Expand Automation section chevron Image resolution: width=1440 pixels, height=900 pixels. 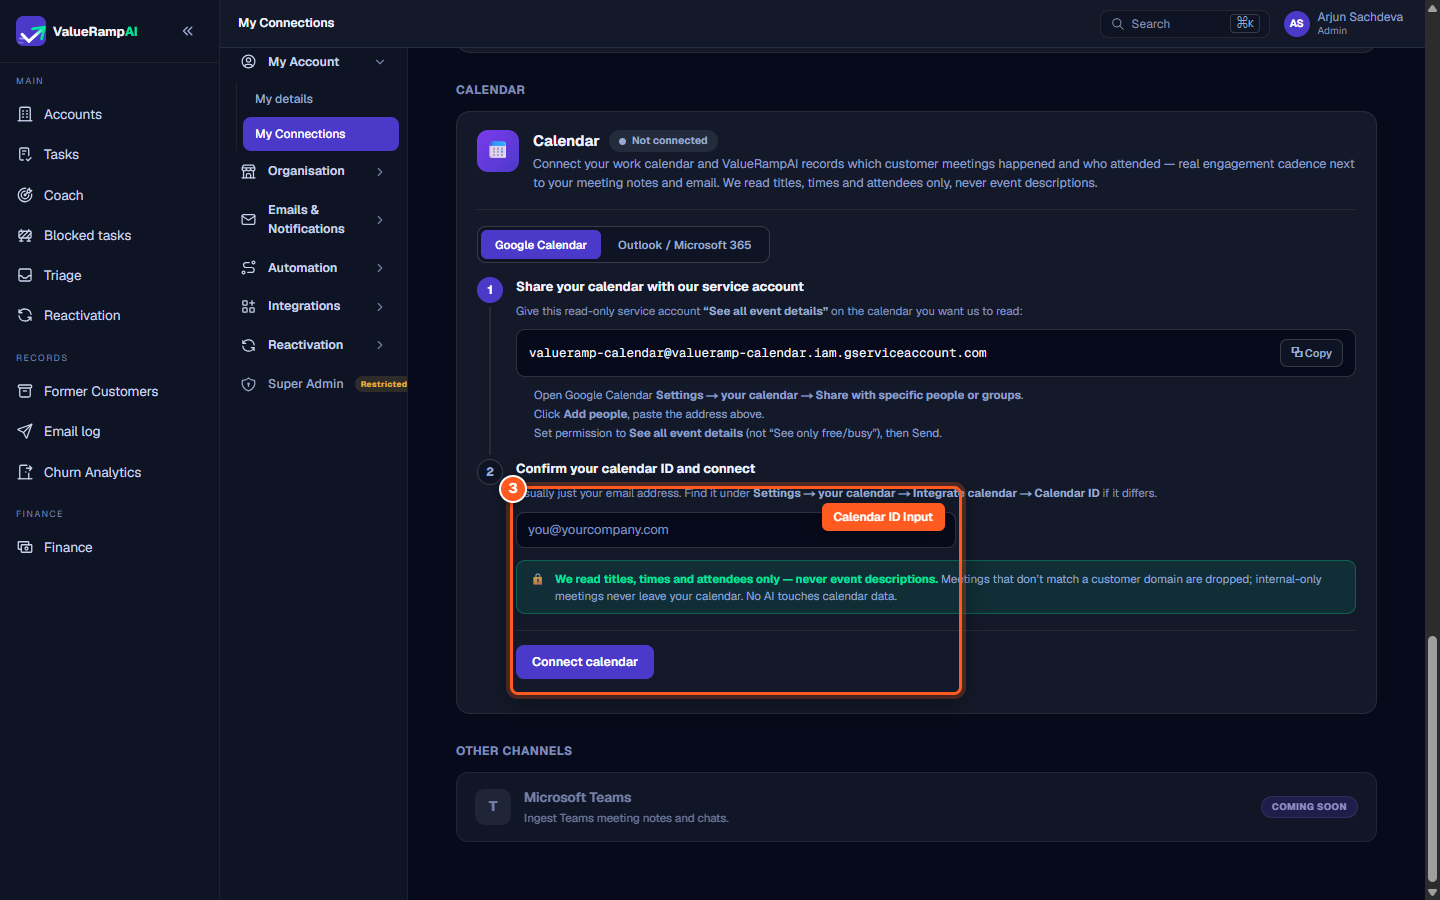tap(380, 268)
